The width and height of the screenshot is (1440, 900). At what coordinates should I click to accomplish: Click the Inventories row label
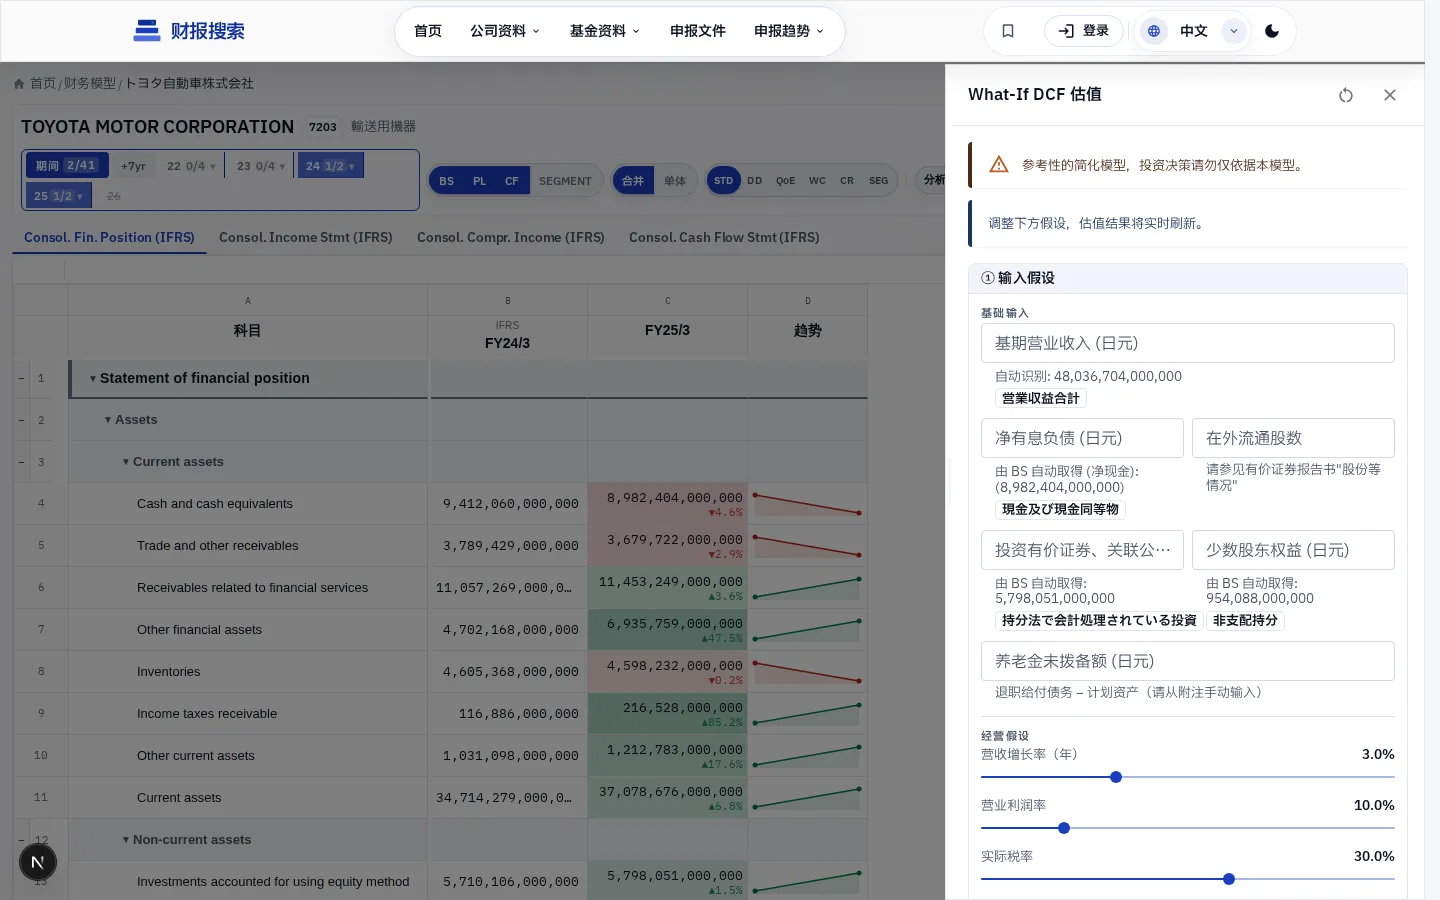[x=169, y=672]
